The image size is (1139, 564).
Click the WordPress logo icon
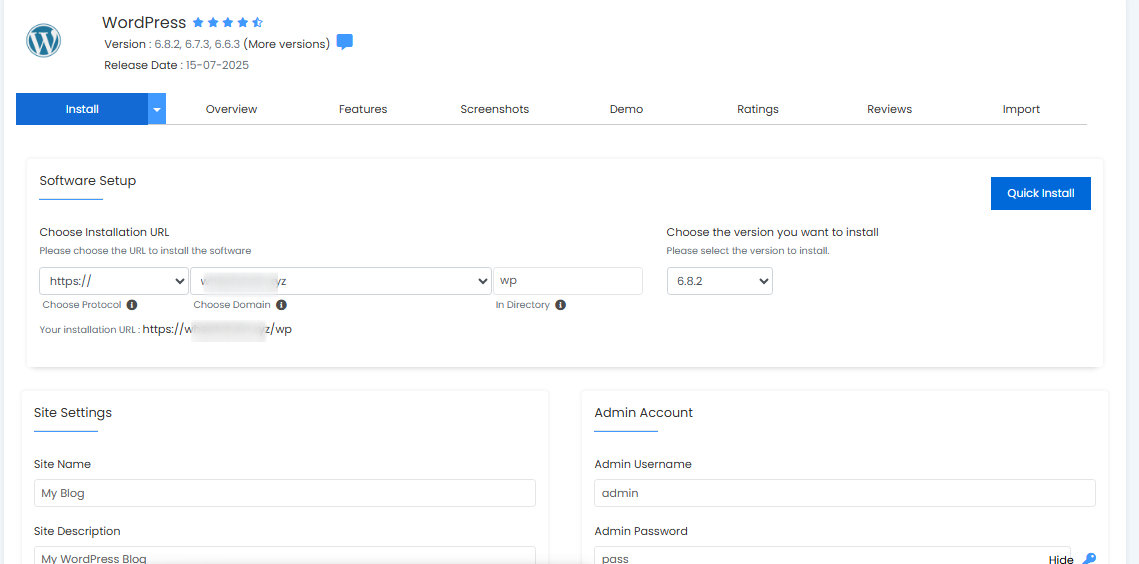coord(44,41)
